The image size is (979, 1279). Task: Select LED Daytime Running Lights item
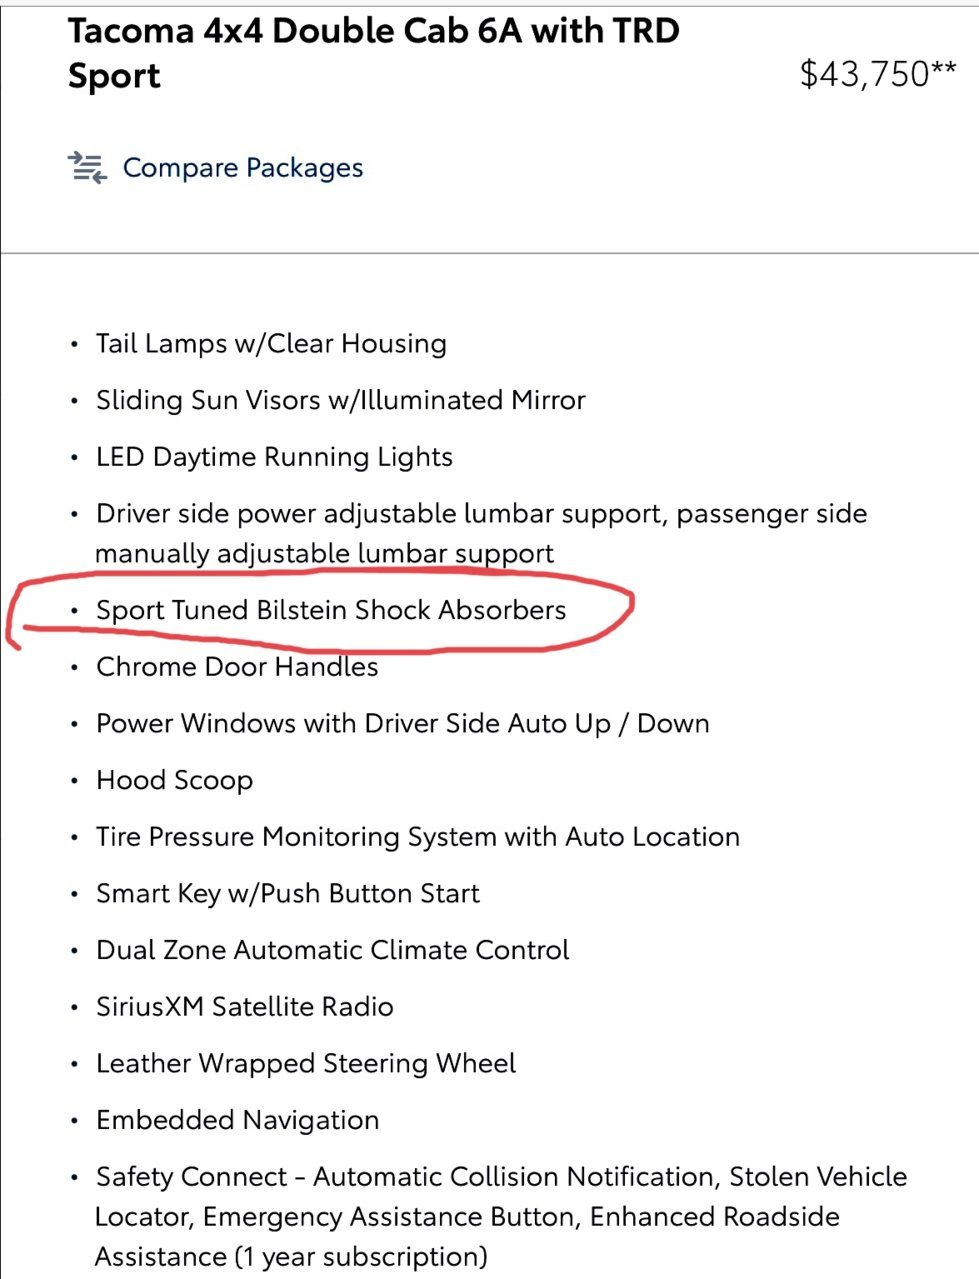pyautogui.click(x=274, y=458)
